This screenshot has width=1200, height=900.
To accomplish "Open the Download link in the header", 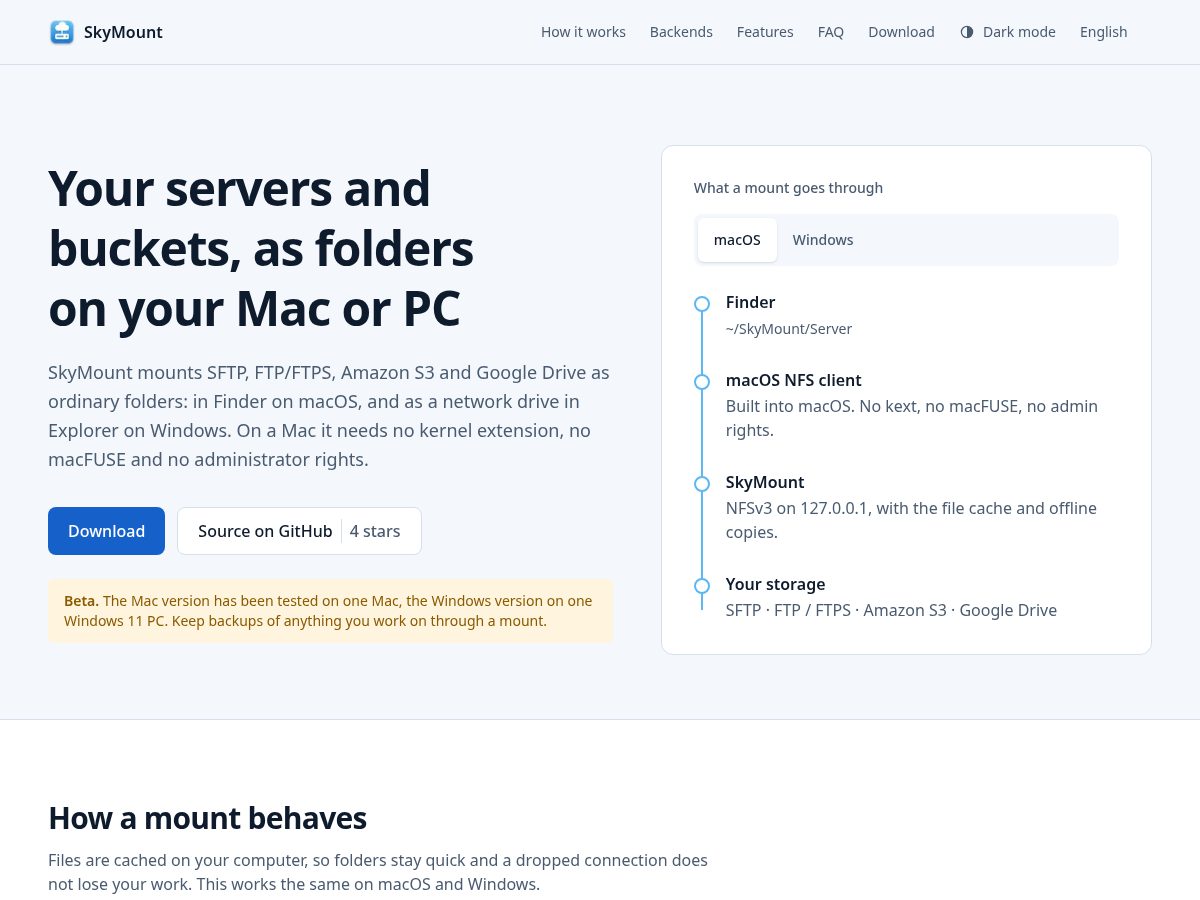I will (901, 32).
